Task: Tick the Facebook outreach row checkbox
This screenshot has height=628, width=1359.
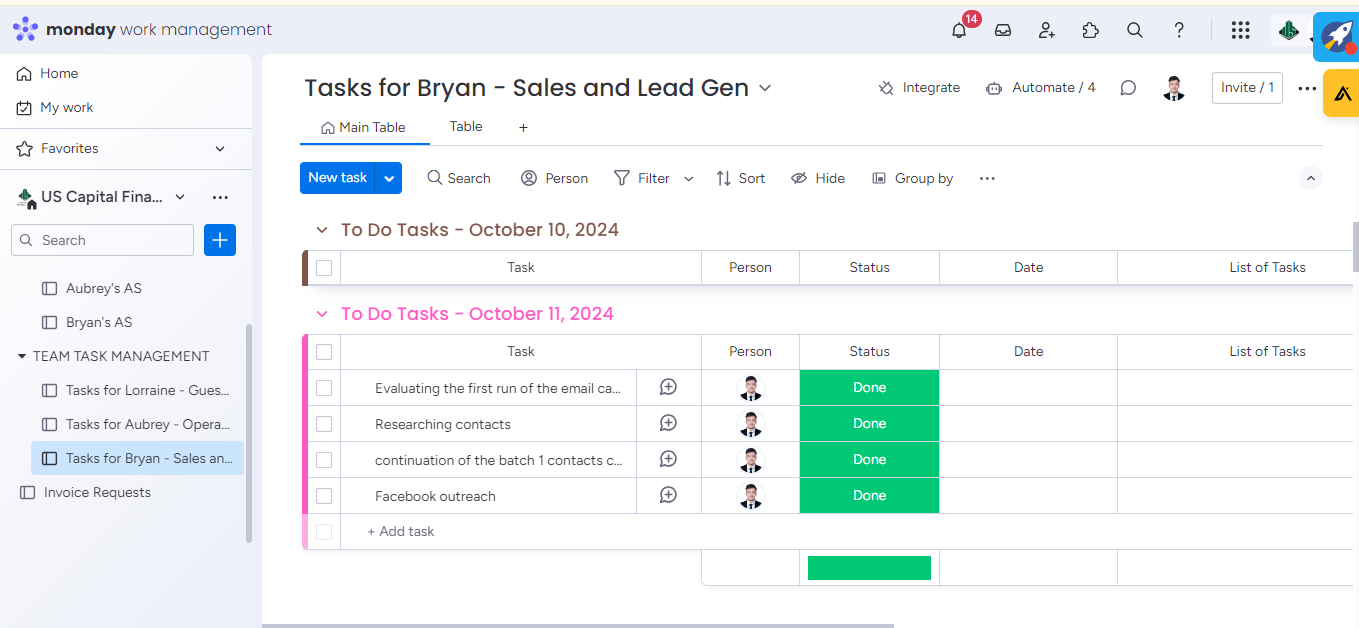Action: [324, 496]
